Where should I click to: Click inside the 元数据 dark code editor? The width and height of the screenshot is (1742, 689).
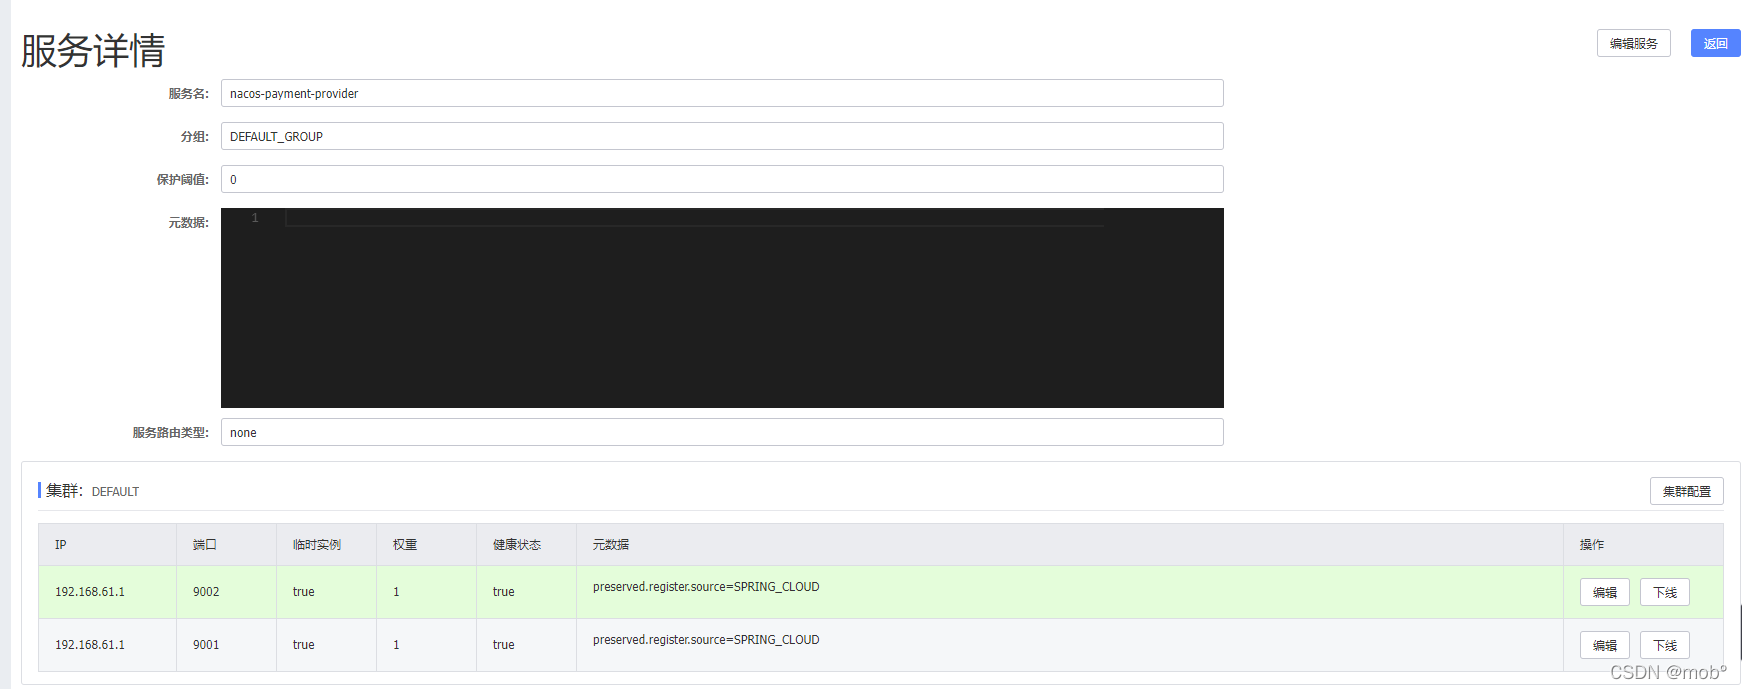[x=722, y=308]
